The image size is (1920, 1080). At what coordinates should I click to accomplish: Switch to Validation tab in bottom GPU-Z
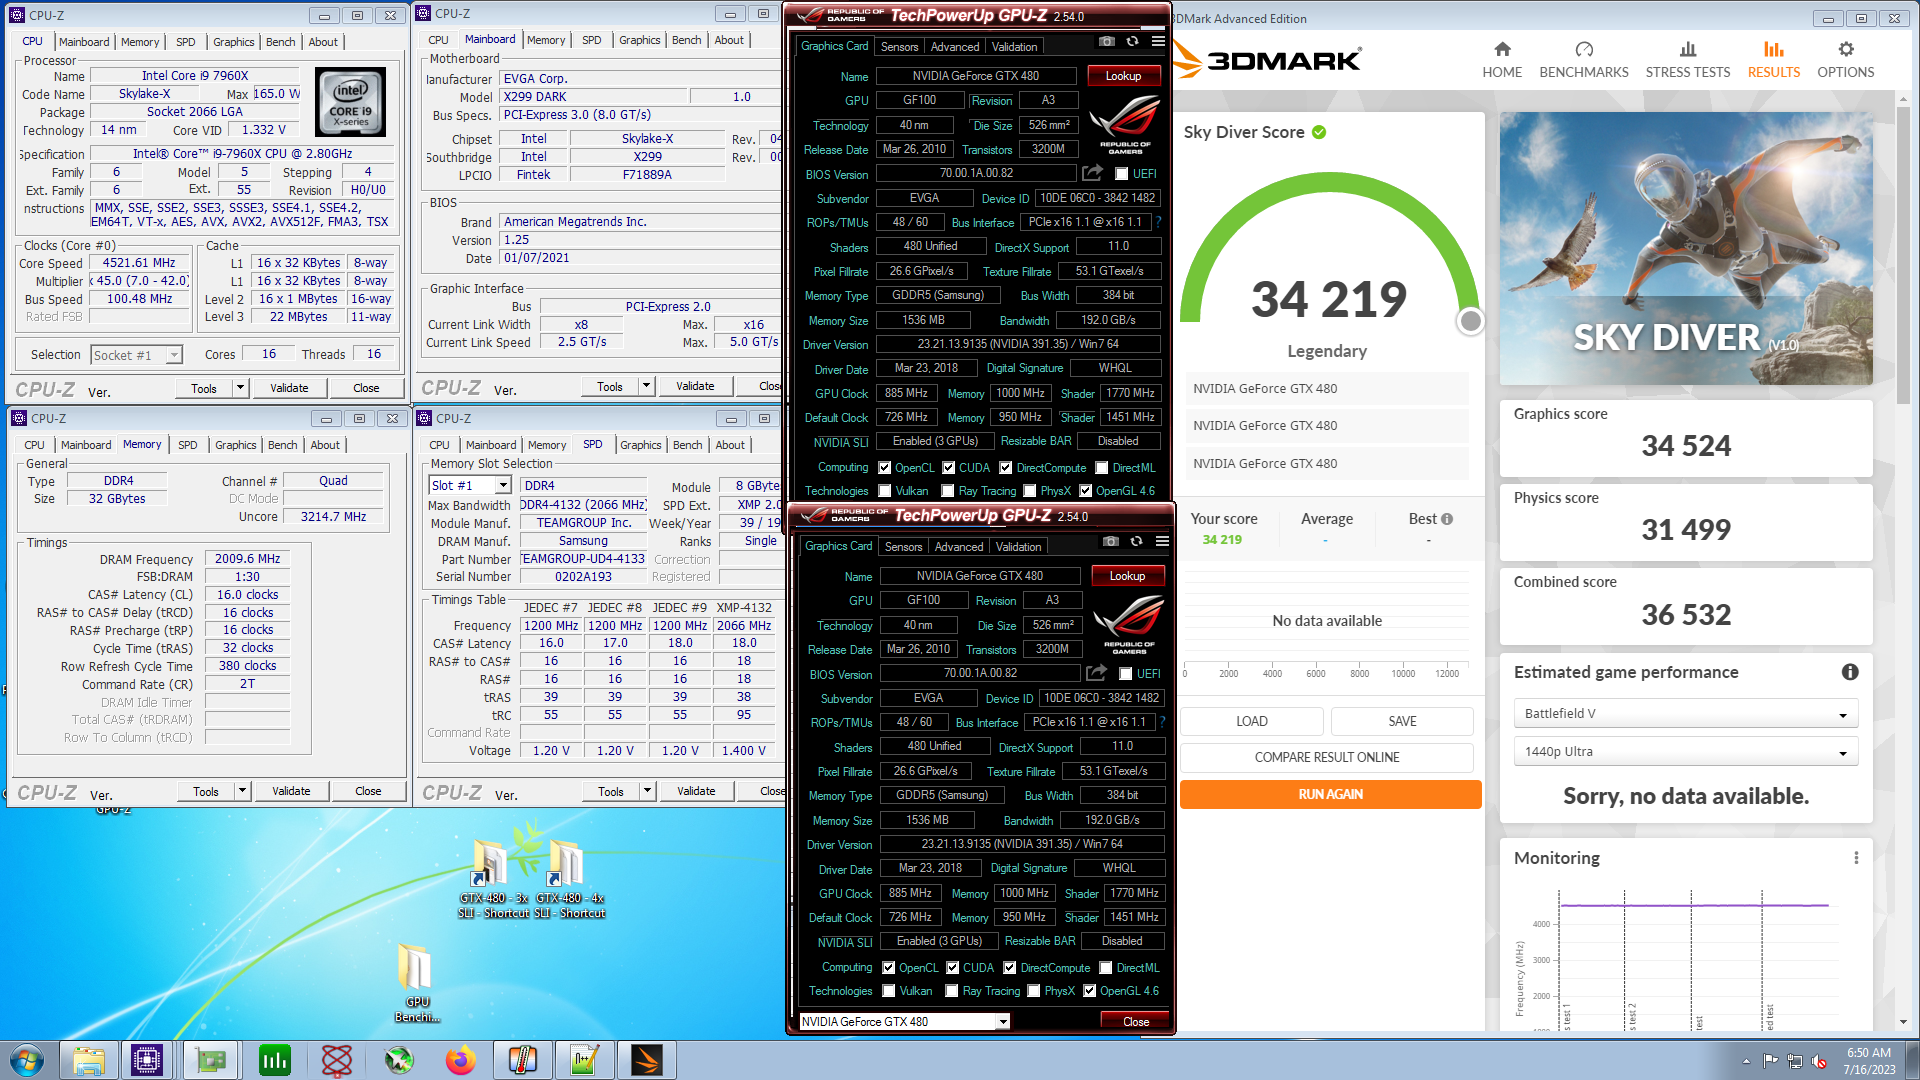[x=1018, y=547]
